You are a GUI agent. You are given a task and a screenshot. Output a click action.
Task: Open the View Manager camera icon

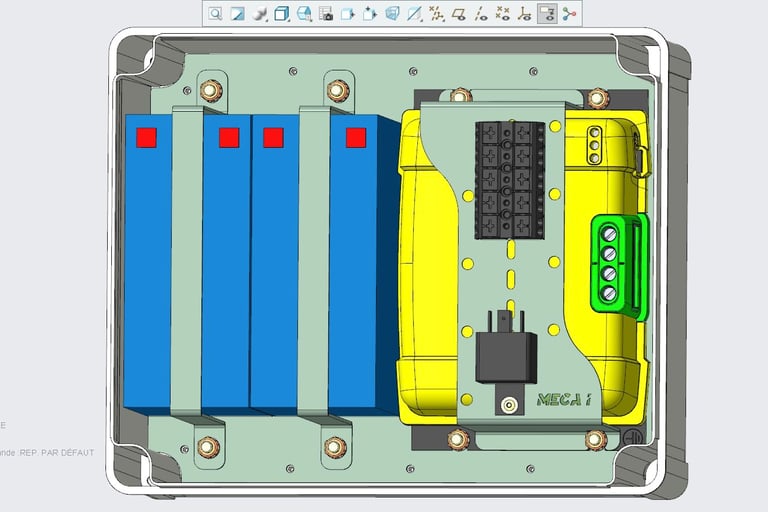(326, 14)
